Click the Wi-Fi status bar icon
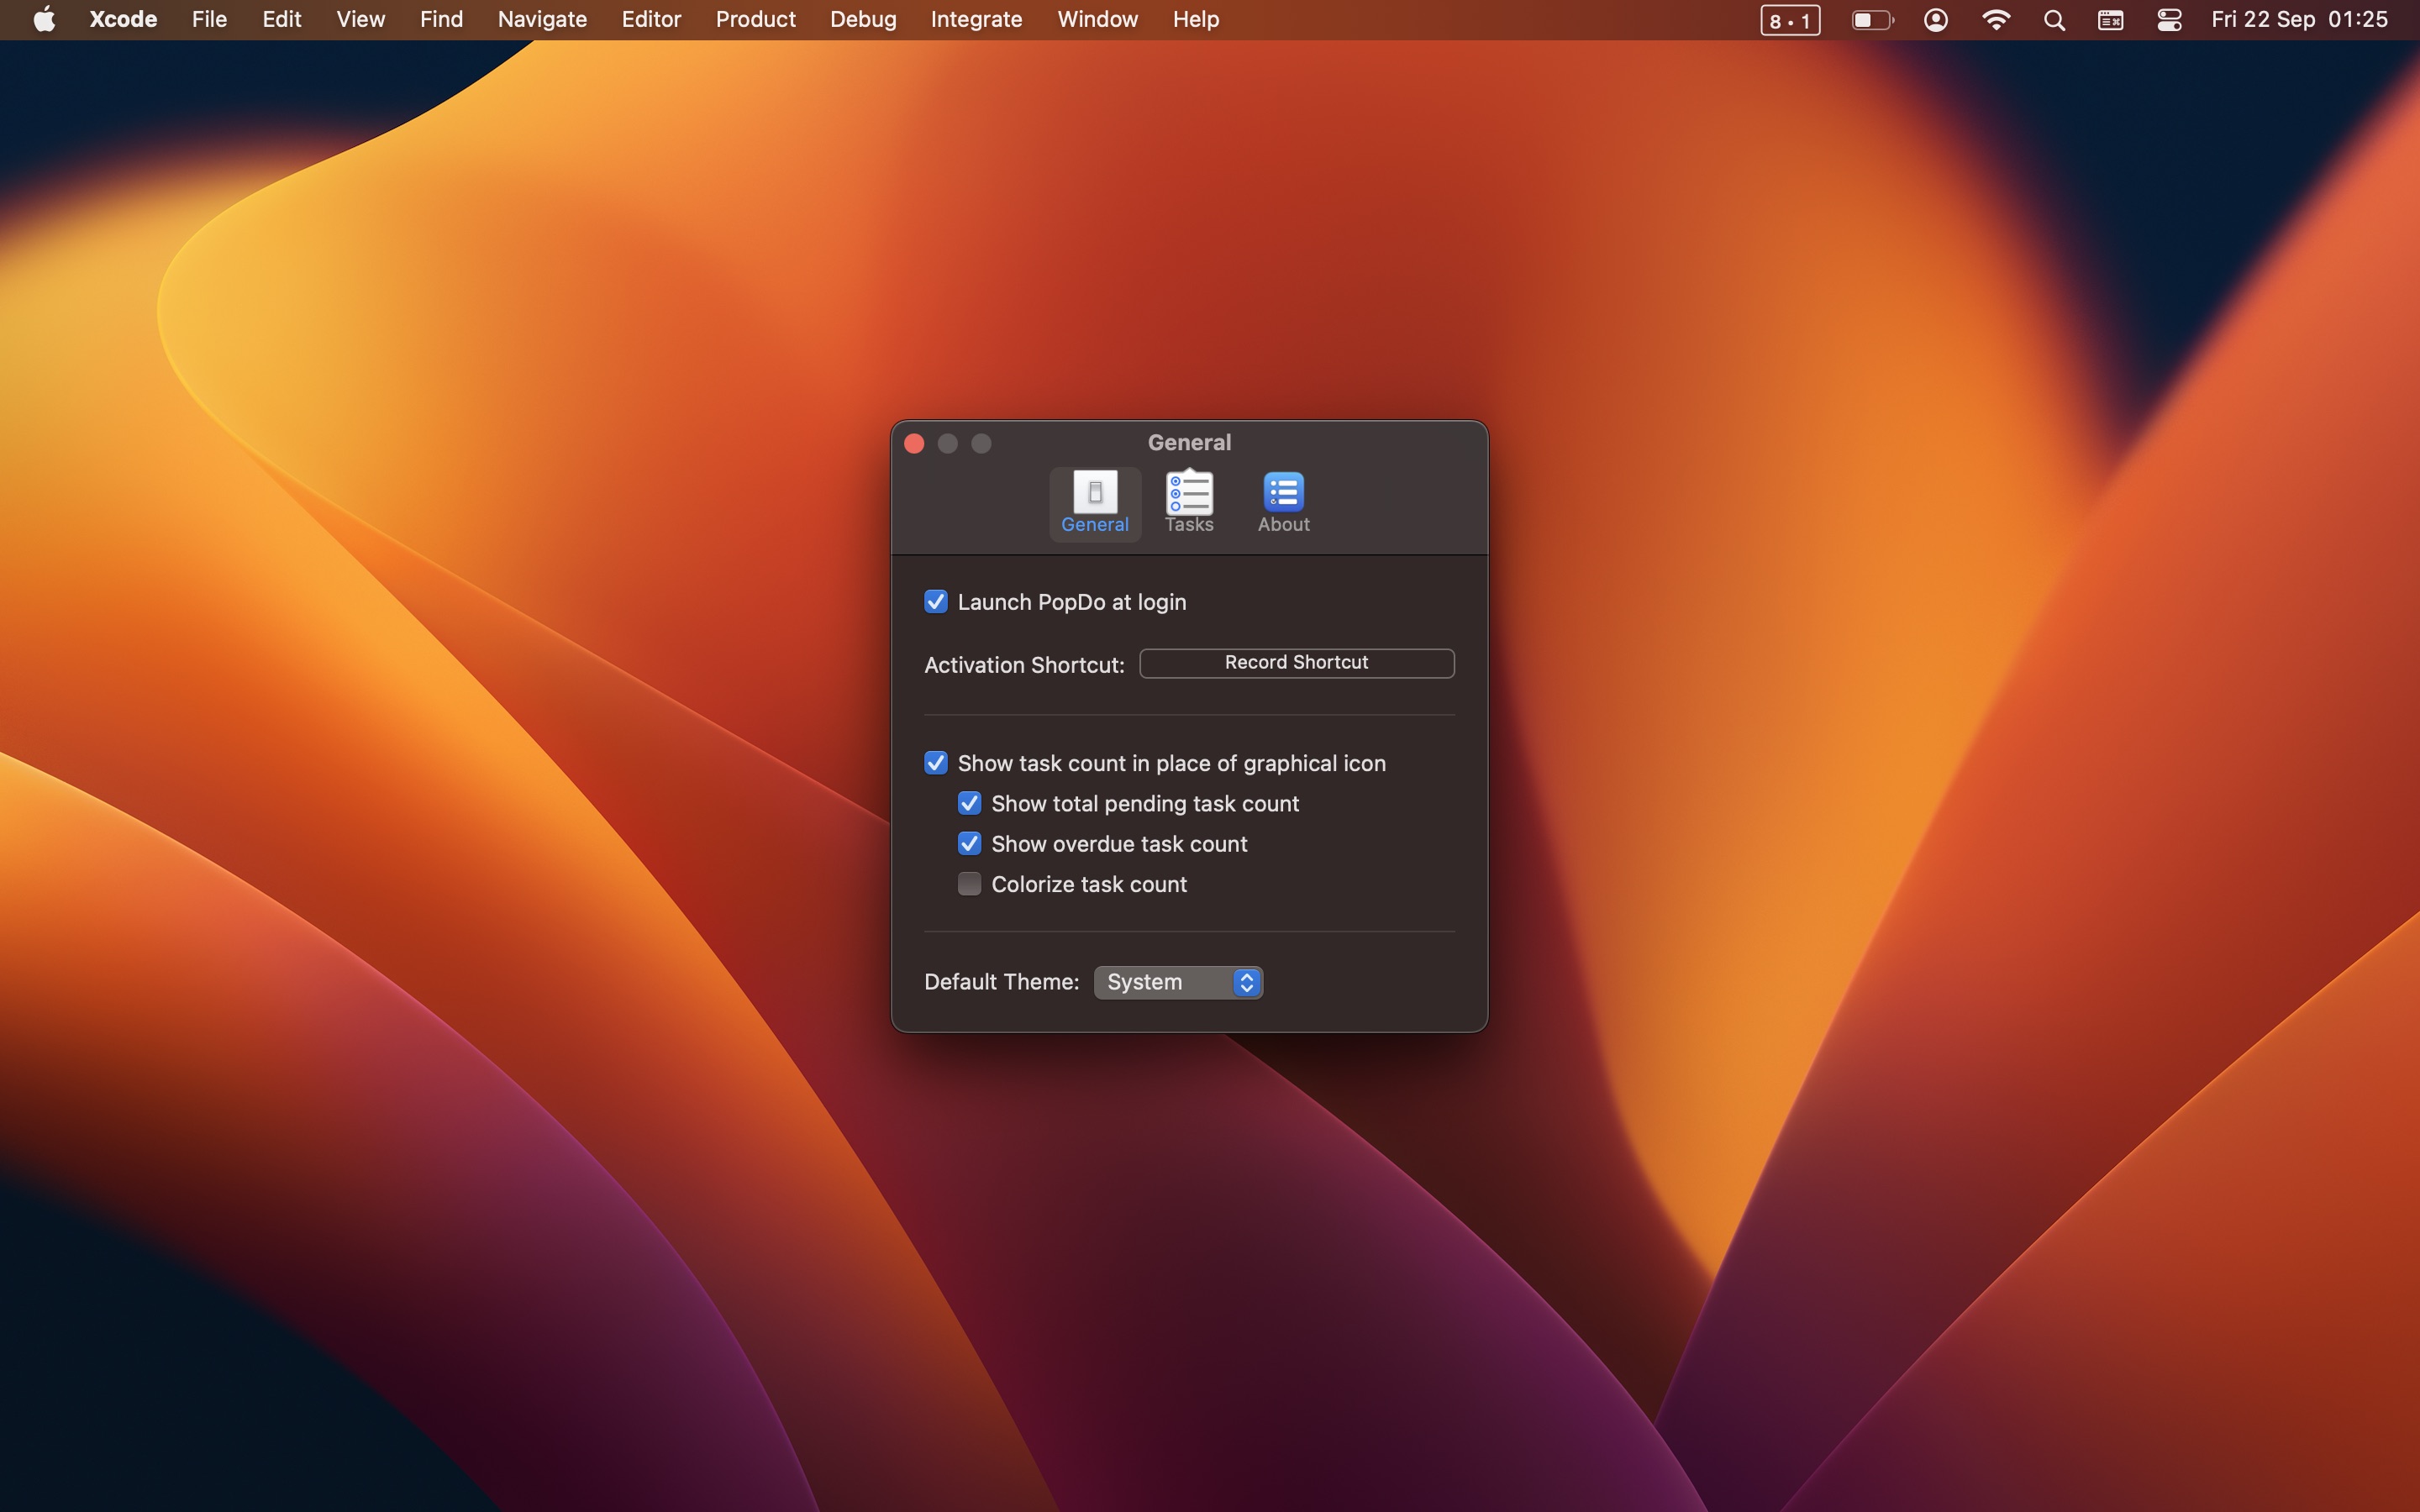 [x=1996, y=21]
